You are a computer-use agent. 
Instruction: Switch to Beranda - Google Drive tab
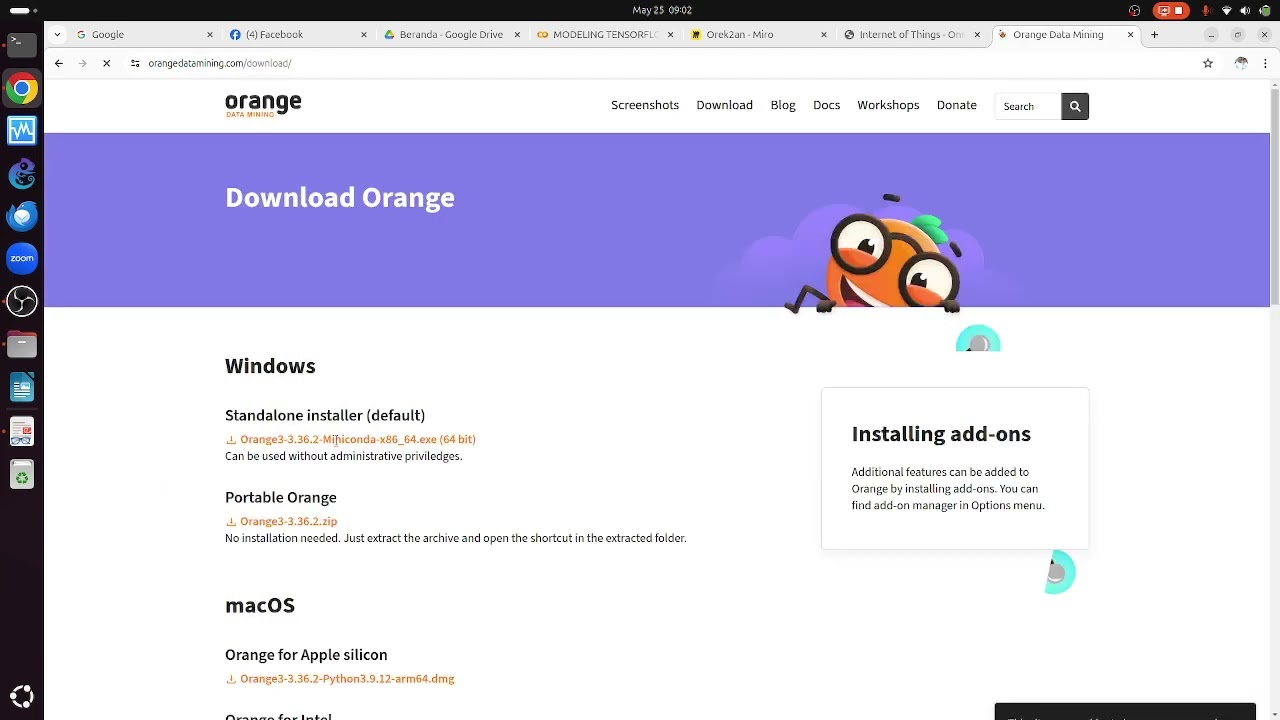[450, 34]
